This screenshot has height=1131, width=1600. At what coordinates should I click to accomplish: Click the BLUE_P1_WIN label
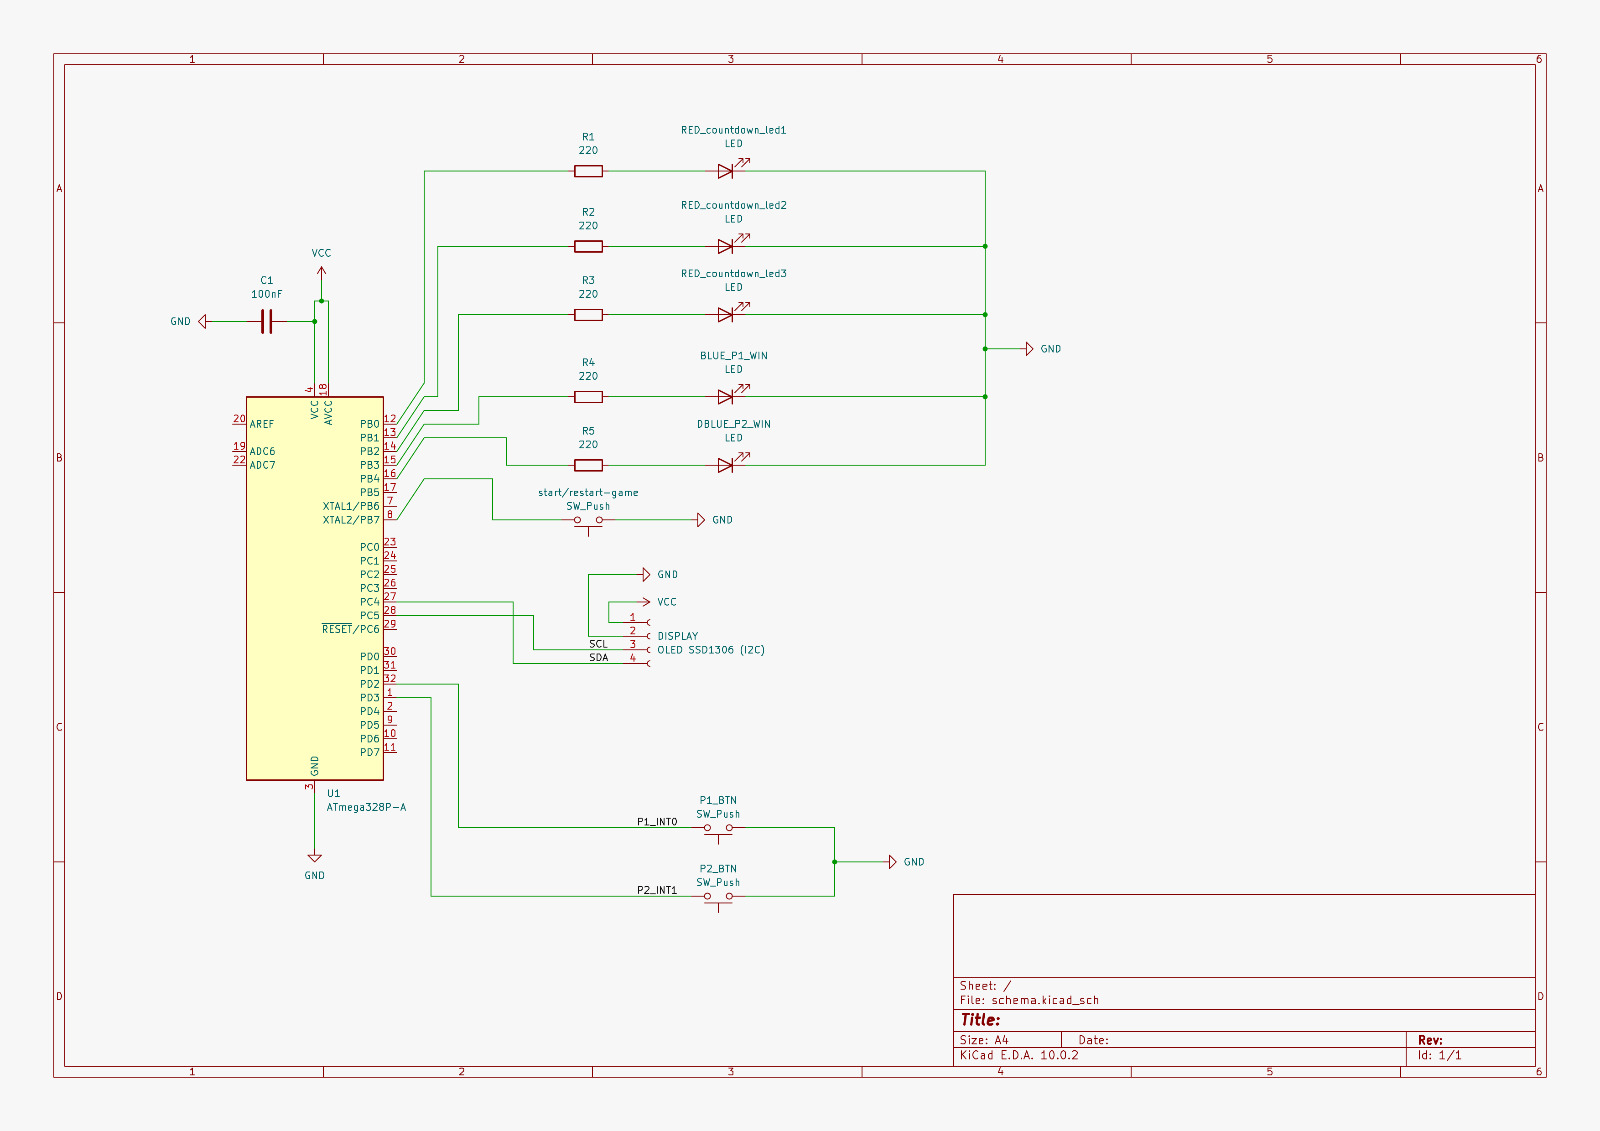pyautogui.click(x=734, y=356)
